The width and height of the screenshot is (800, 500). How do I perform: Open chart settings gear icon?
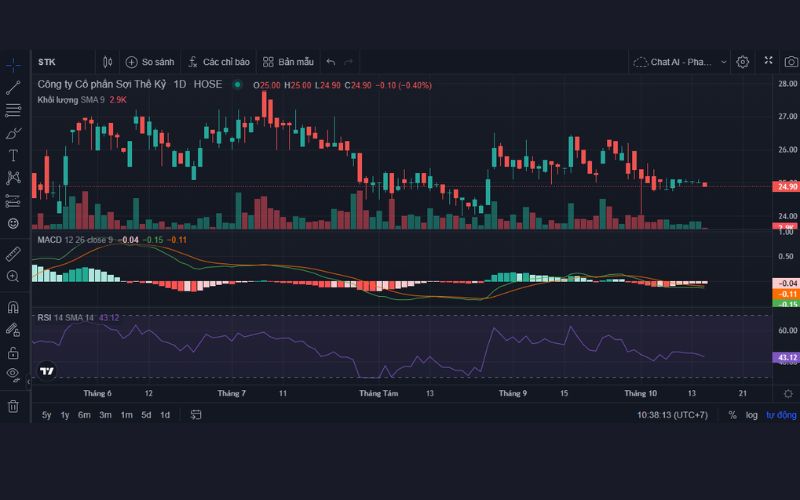[x=742, y=62]
